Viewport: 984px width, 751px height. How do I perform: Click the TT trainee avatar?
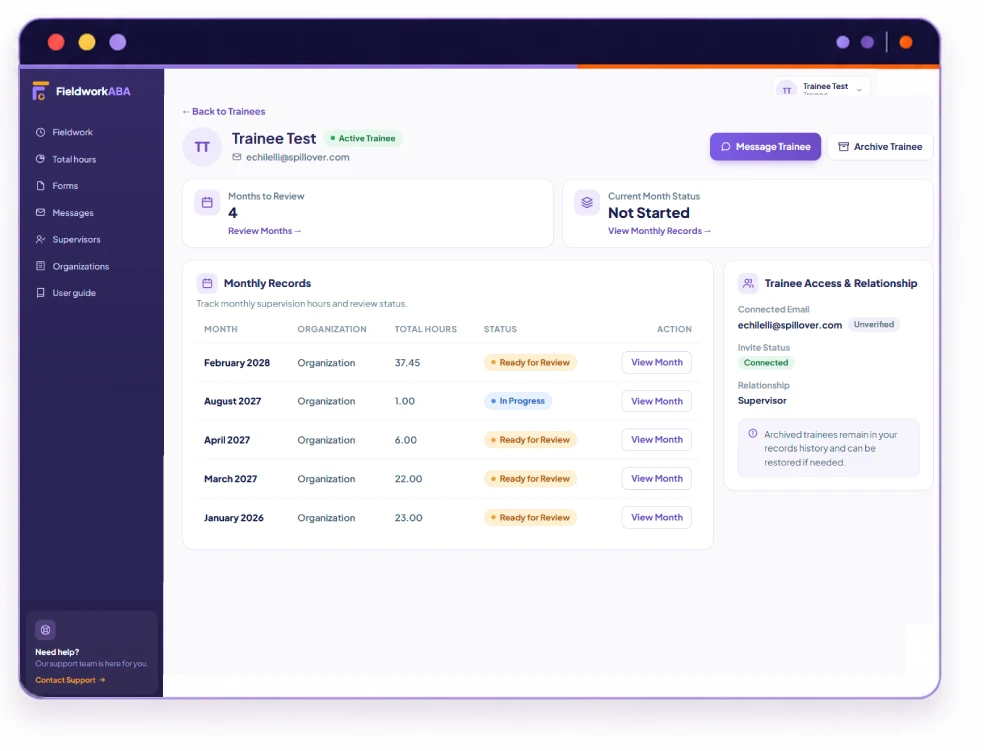[202, 147]
